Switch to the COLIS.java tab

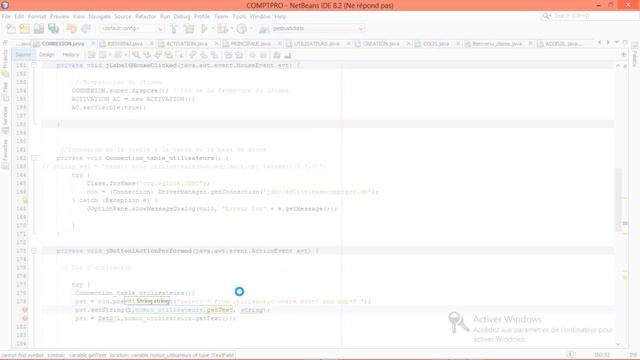[436, 44]
